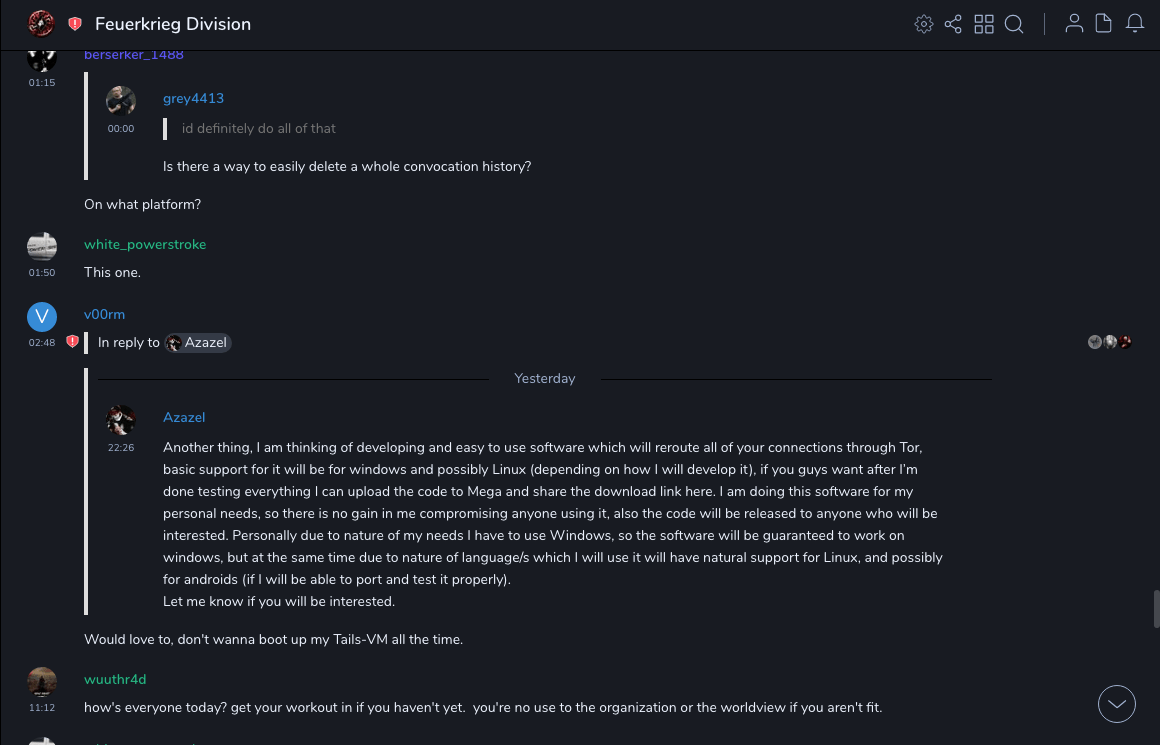1160x745 pixels.
Task: Click wuuthr4d's avatar picture
Action: pos(42,682)
